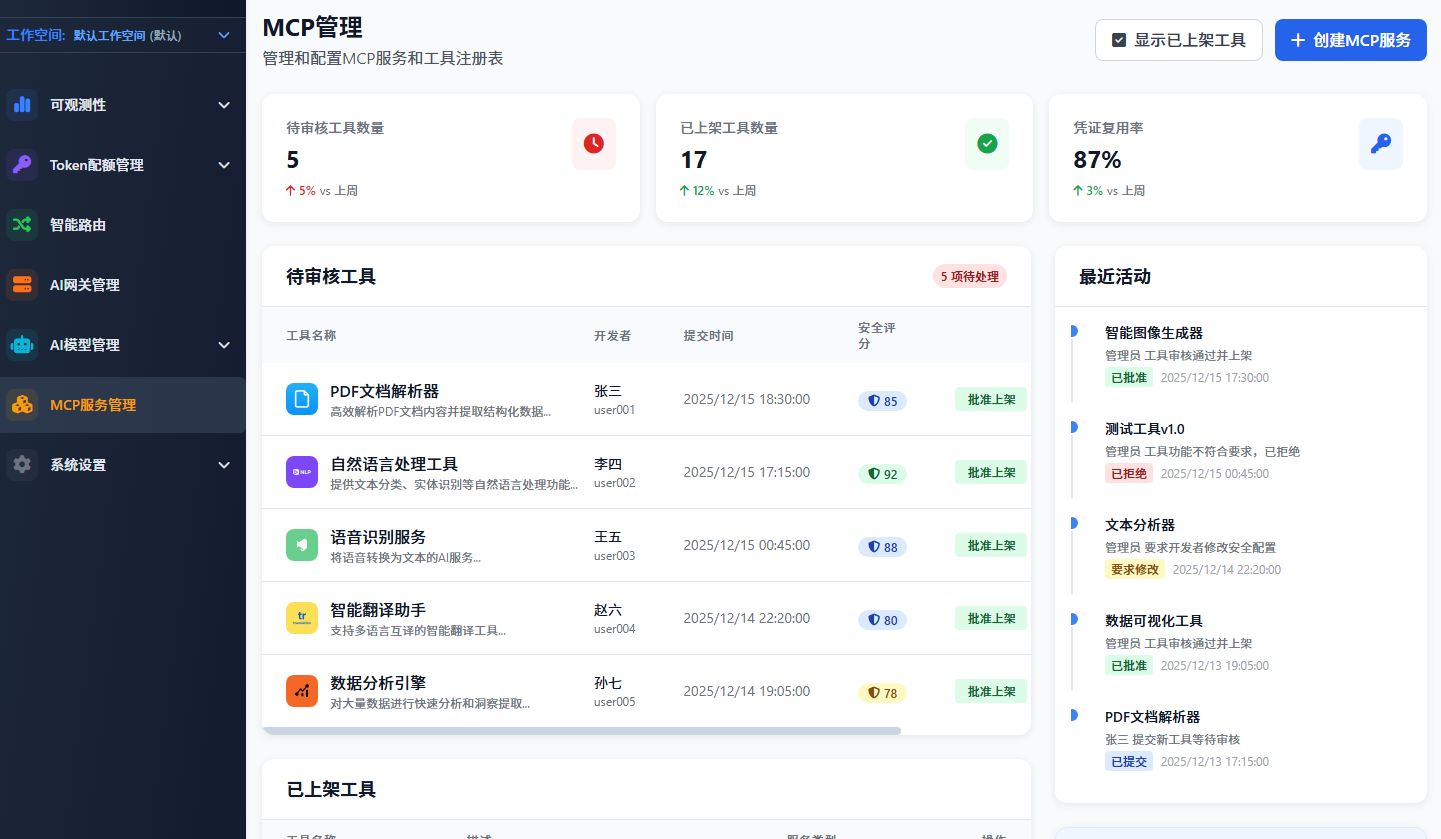Click the 创建MCP服务 button
The image size is (1441, 839).
pos(1350,41)
